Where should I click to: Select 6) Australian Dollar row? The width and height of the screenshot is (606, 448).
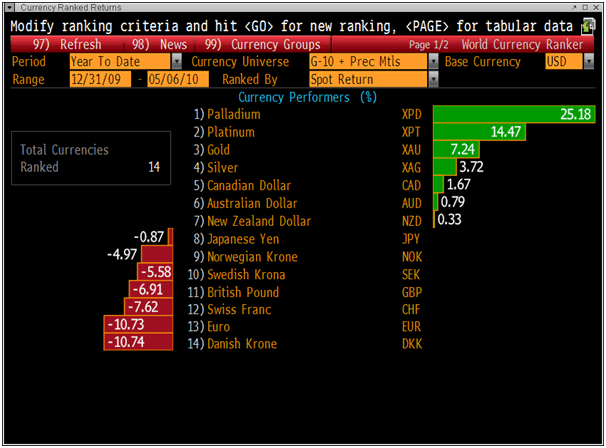245,203
